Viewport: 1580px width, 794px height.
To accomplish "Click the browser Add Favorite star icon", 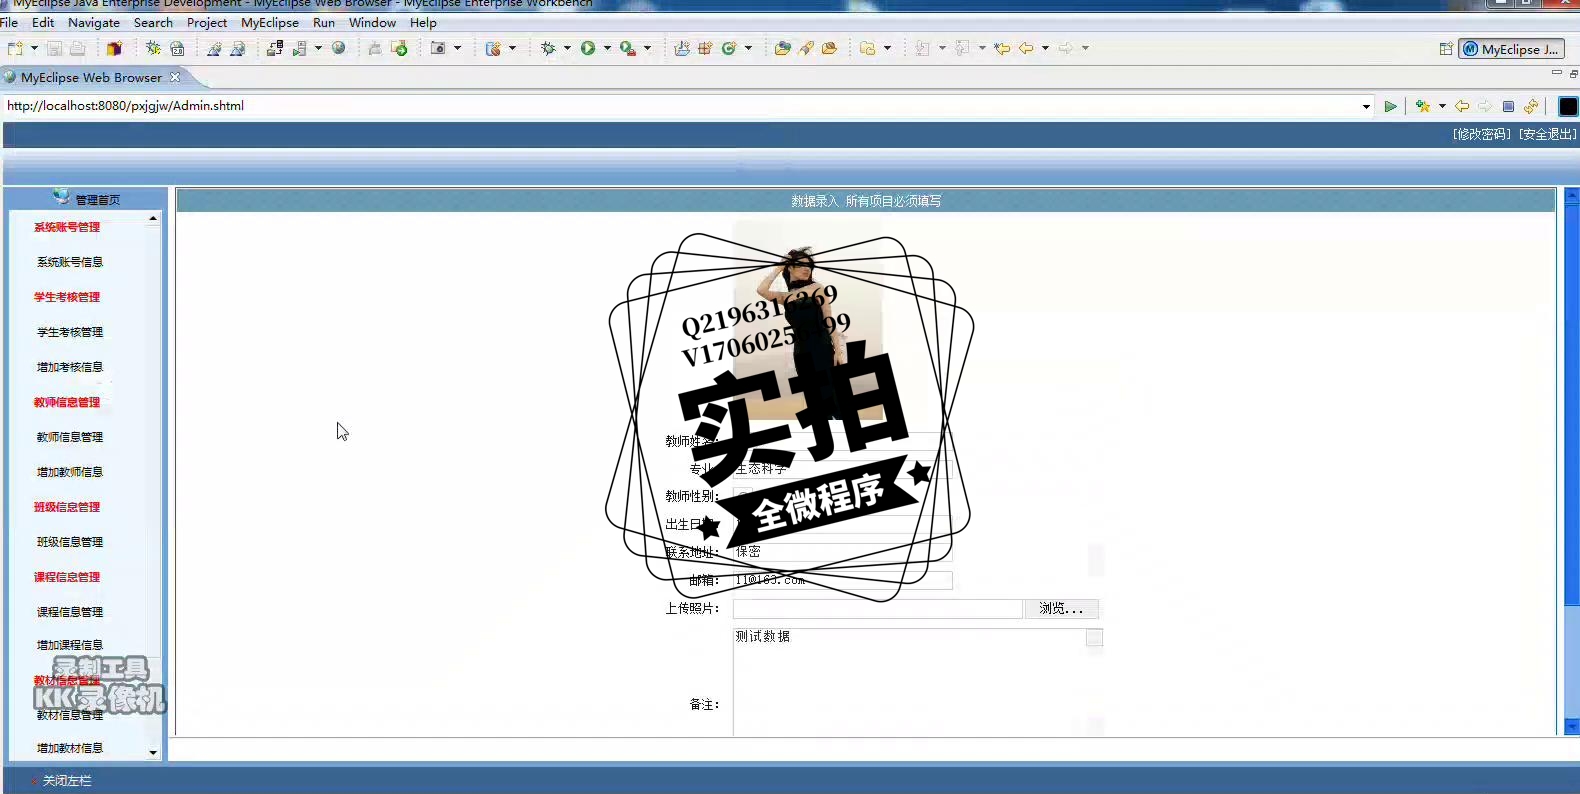I will 1423,106.
